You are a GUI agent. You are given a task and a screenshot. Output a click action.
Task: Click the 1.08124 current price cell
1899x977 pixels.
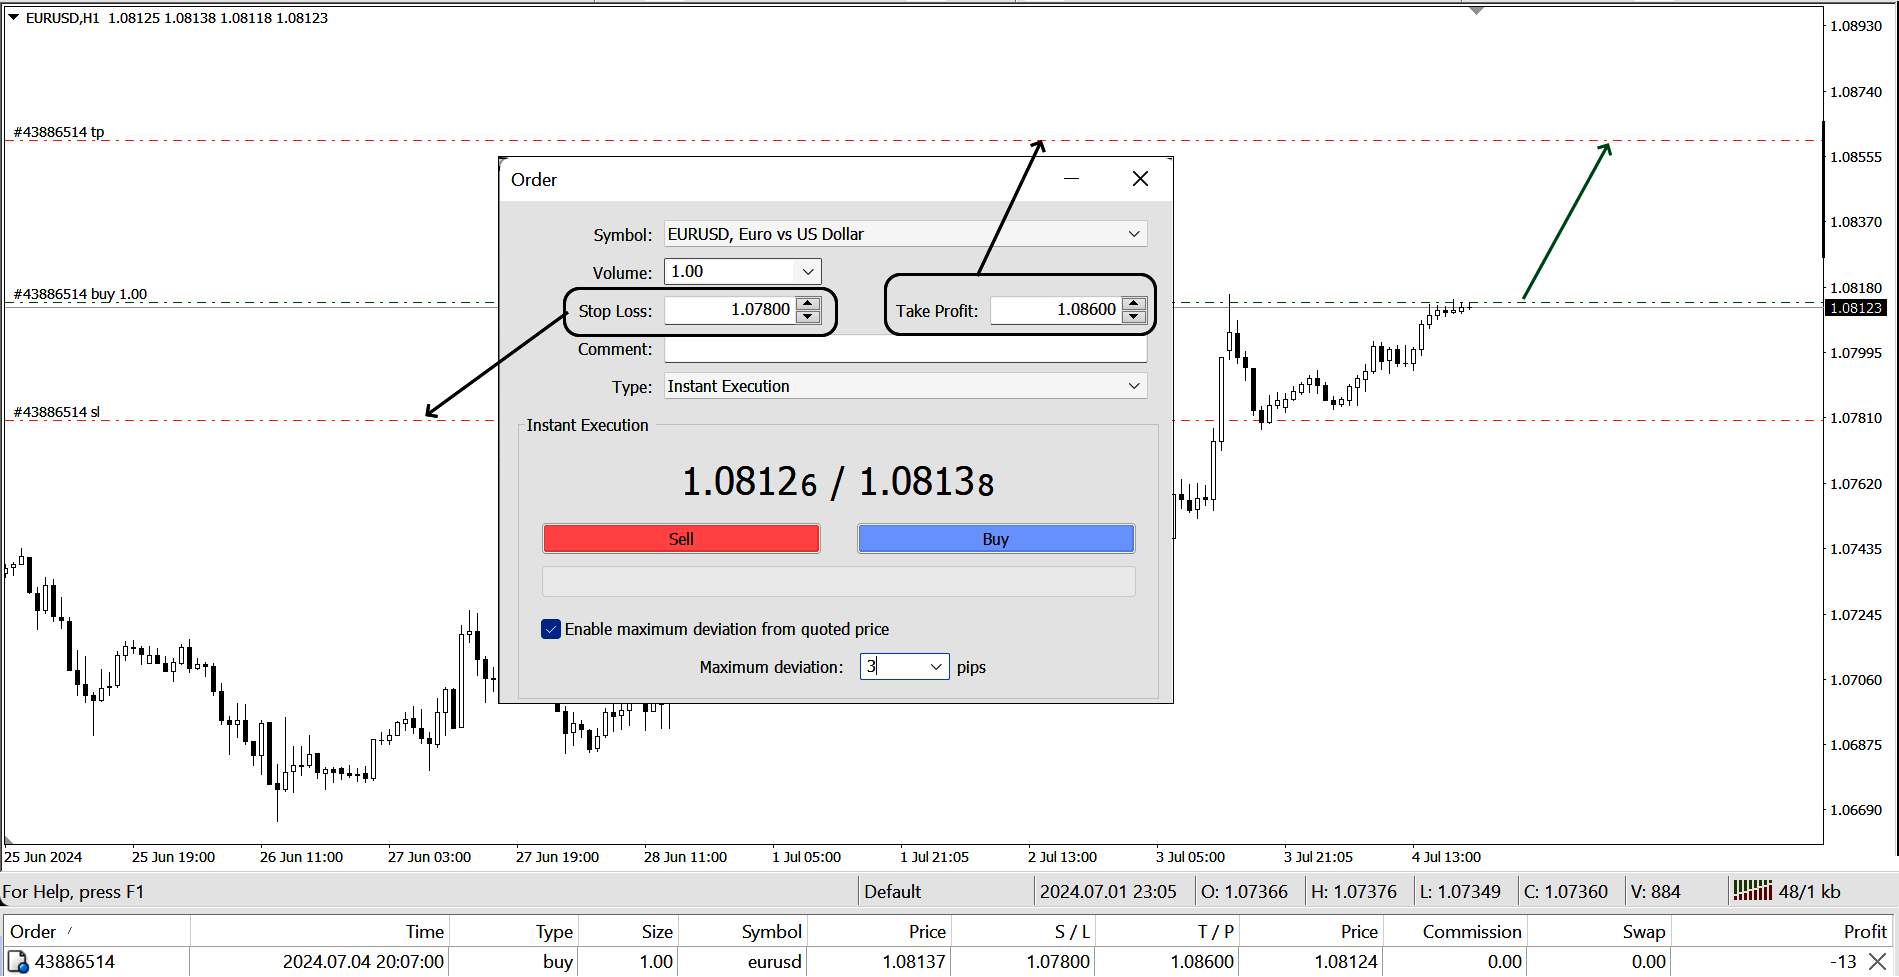point(1345,962)
